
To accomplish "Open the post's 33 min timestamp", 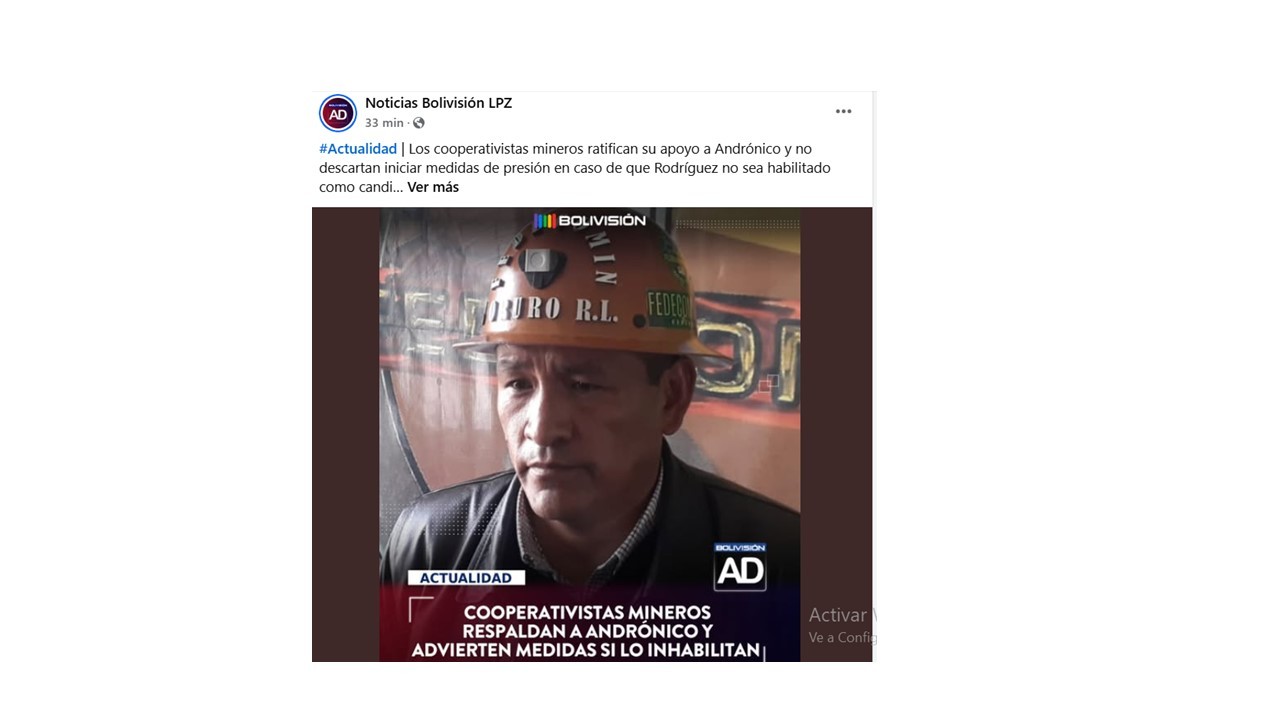I will 384,123.
